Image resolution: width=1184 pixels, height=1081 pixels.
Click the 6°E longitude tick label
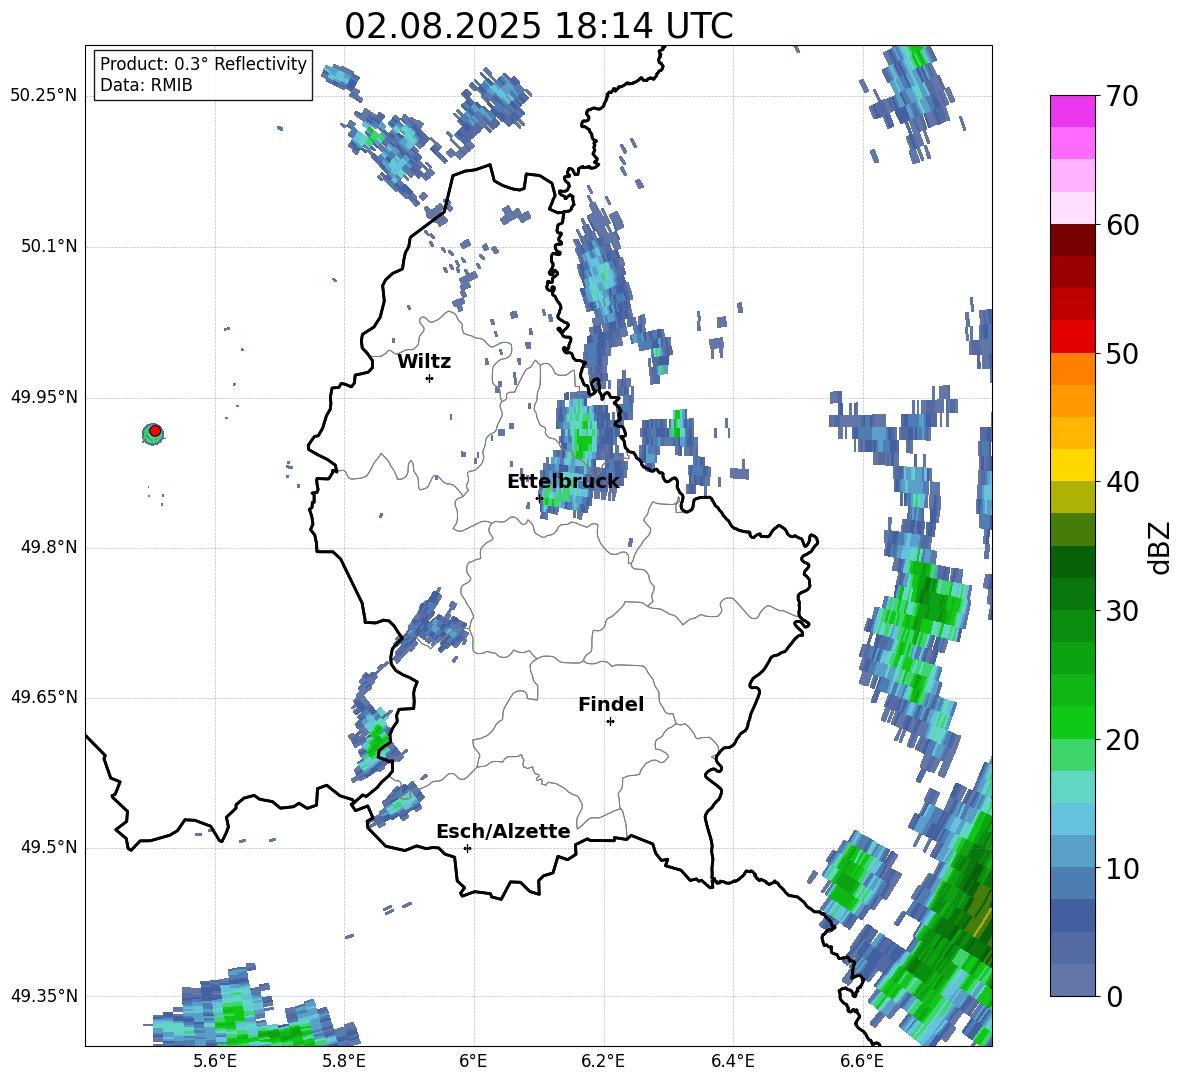(x=473, y=1061)
